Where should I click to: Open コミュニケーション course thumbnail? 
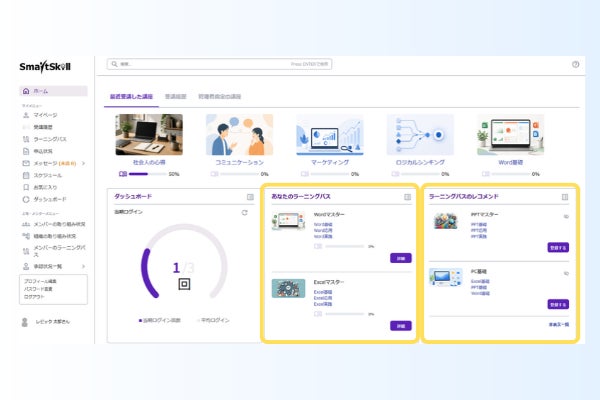(240, 135)
